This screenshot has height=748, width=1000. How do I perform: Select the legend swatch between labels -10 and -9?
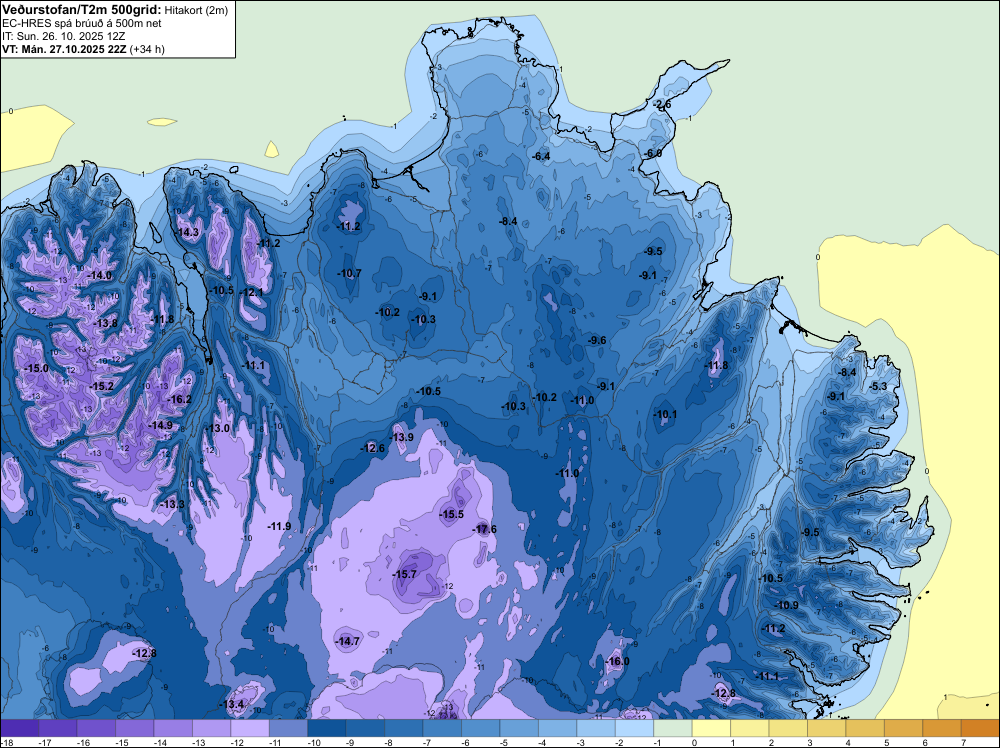[x=327, y=728]
